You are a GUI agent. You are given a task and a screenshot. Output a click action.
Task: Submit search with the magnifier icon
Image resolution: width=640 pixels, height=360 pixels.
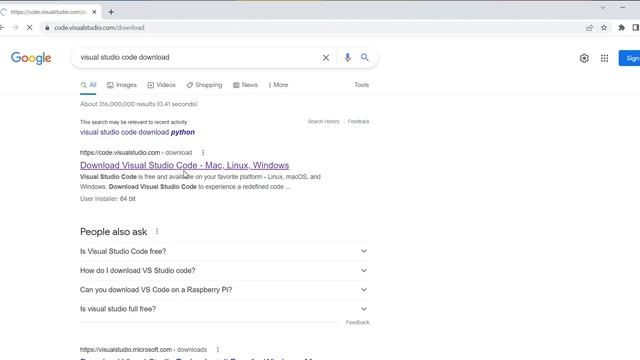click(364, 58)
